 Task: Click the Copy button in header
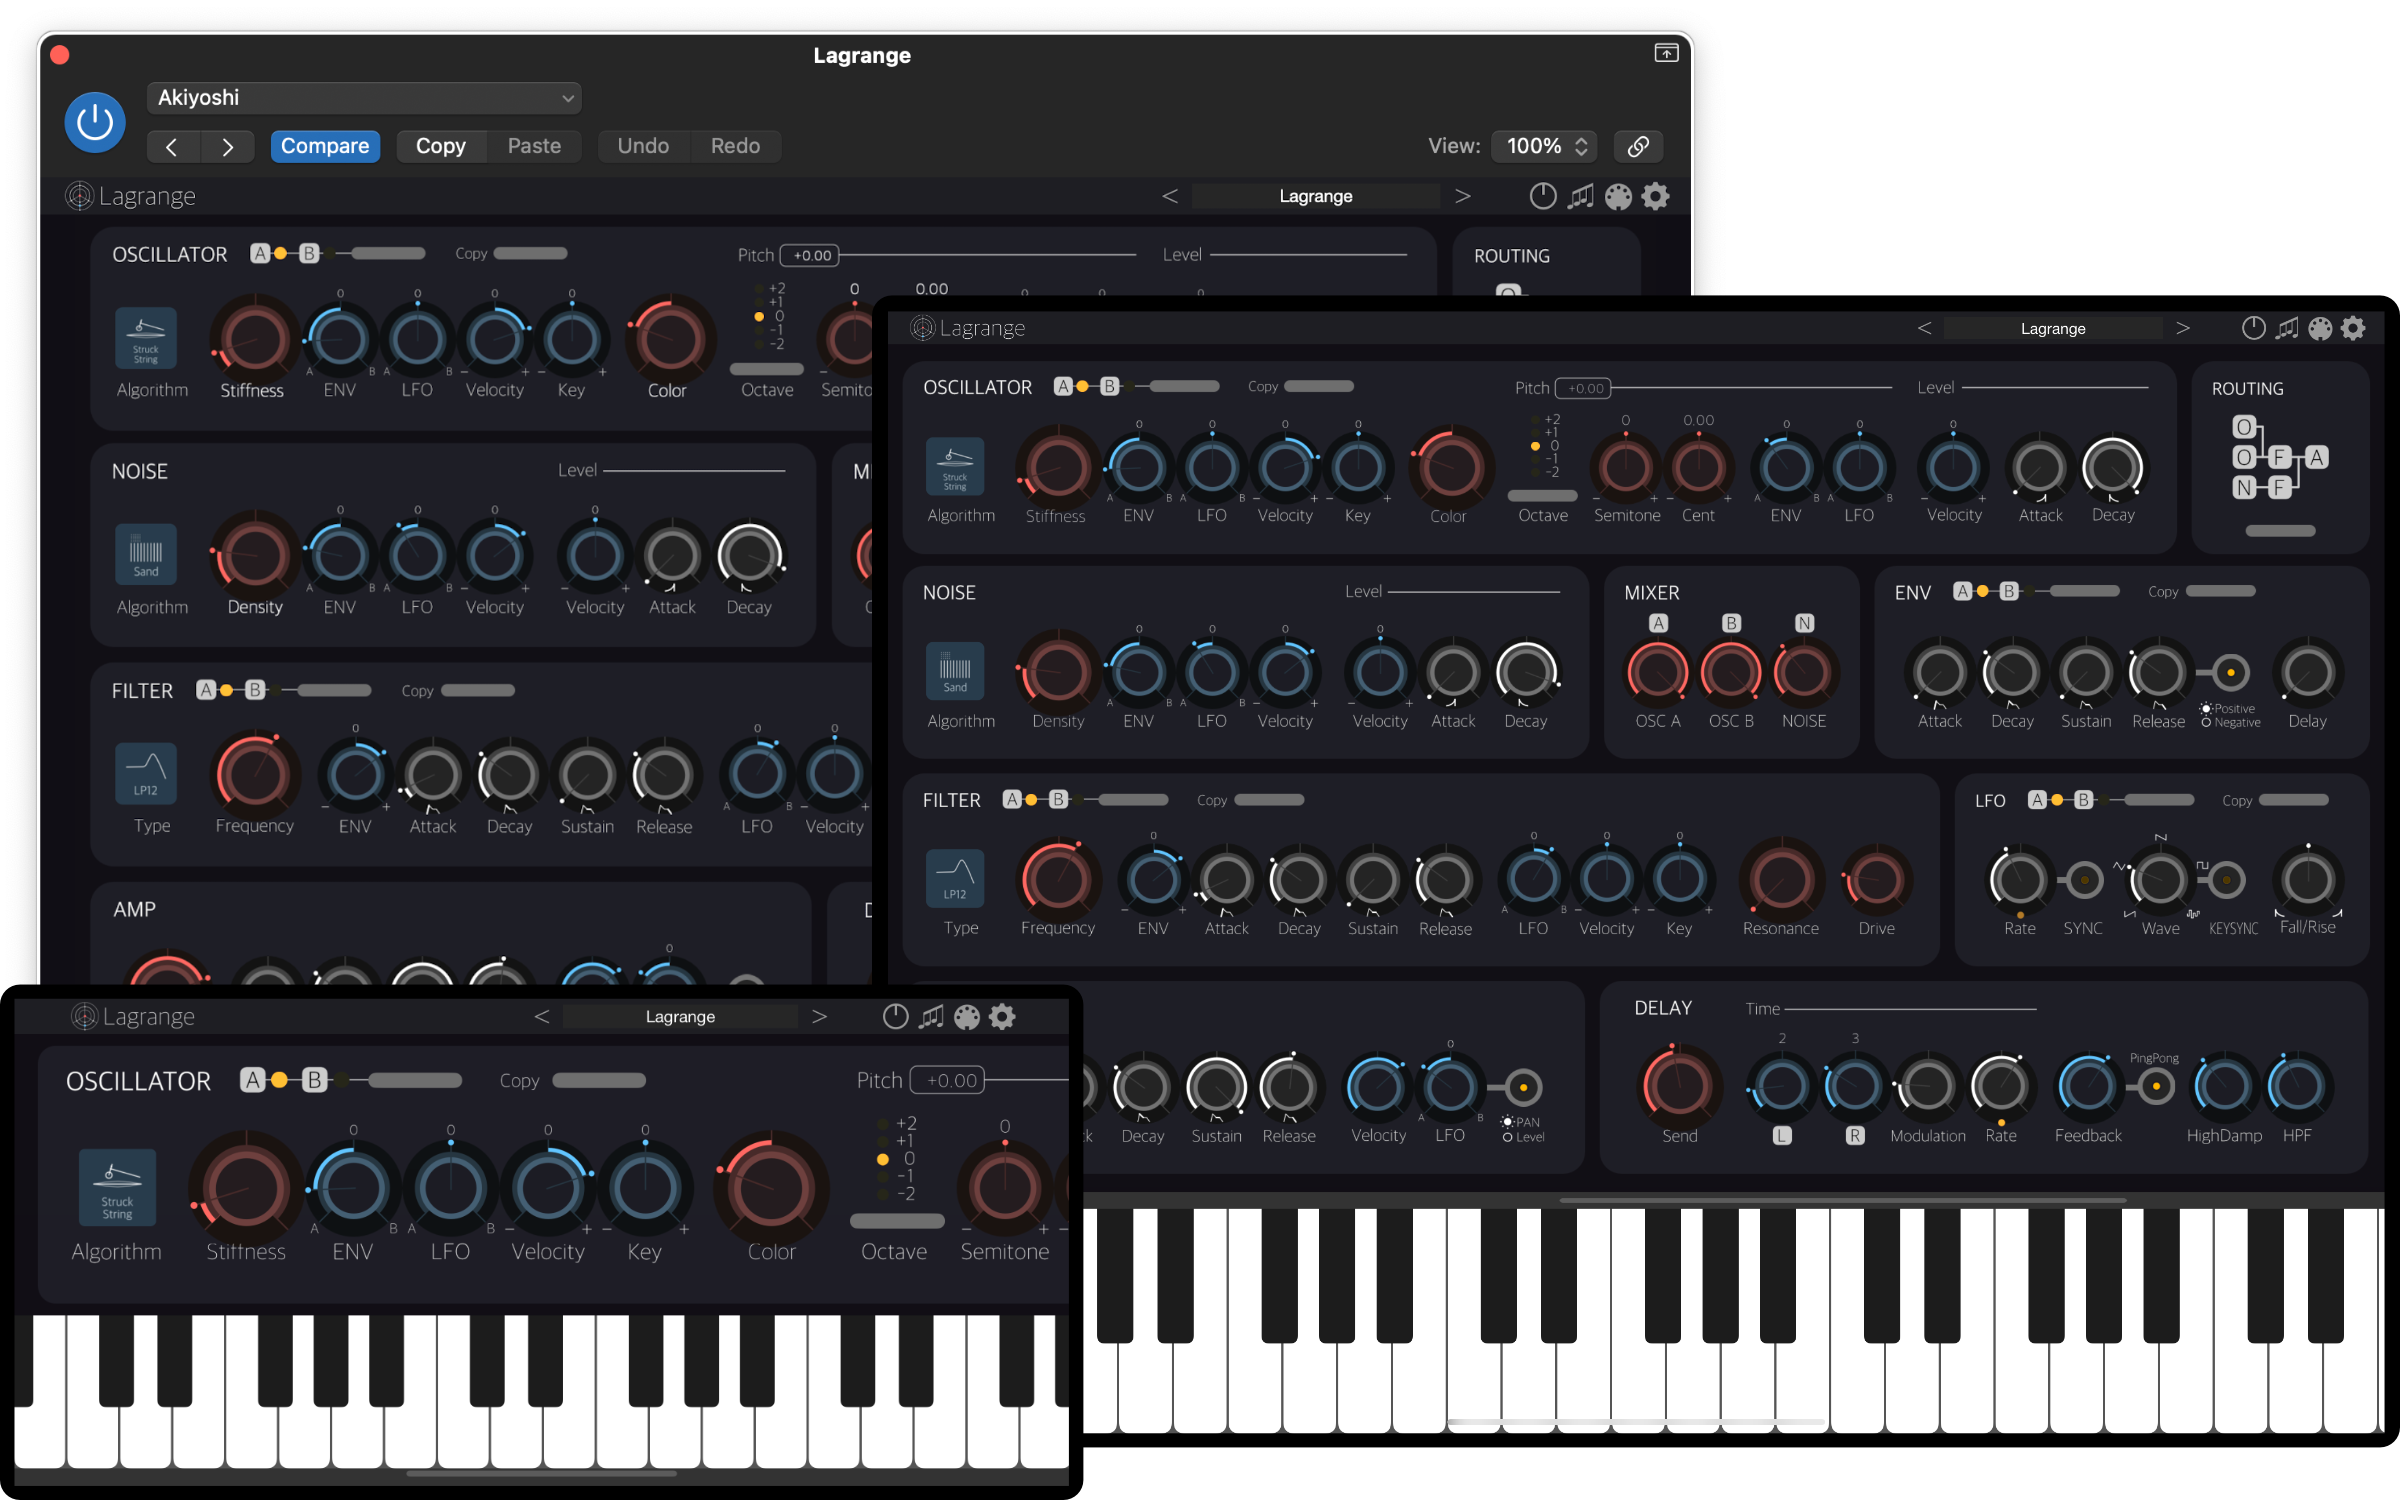tap(440, 146)
